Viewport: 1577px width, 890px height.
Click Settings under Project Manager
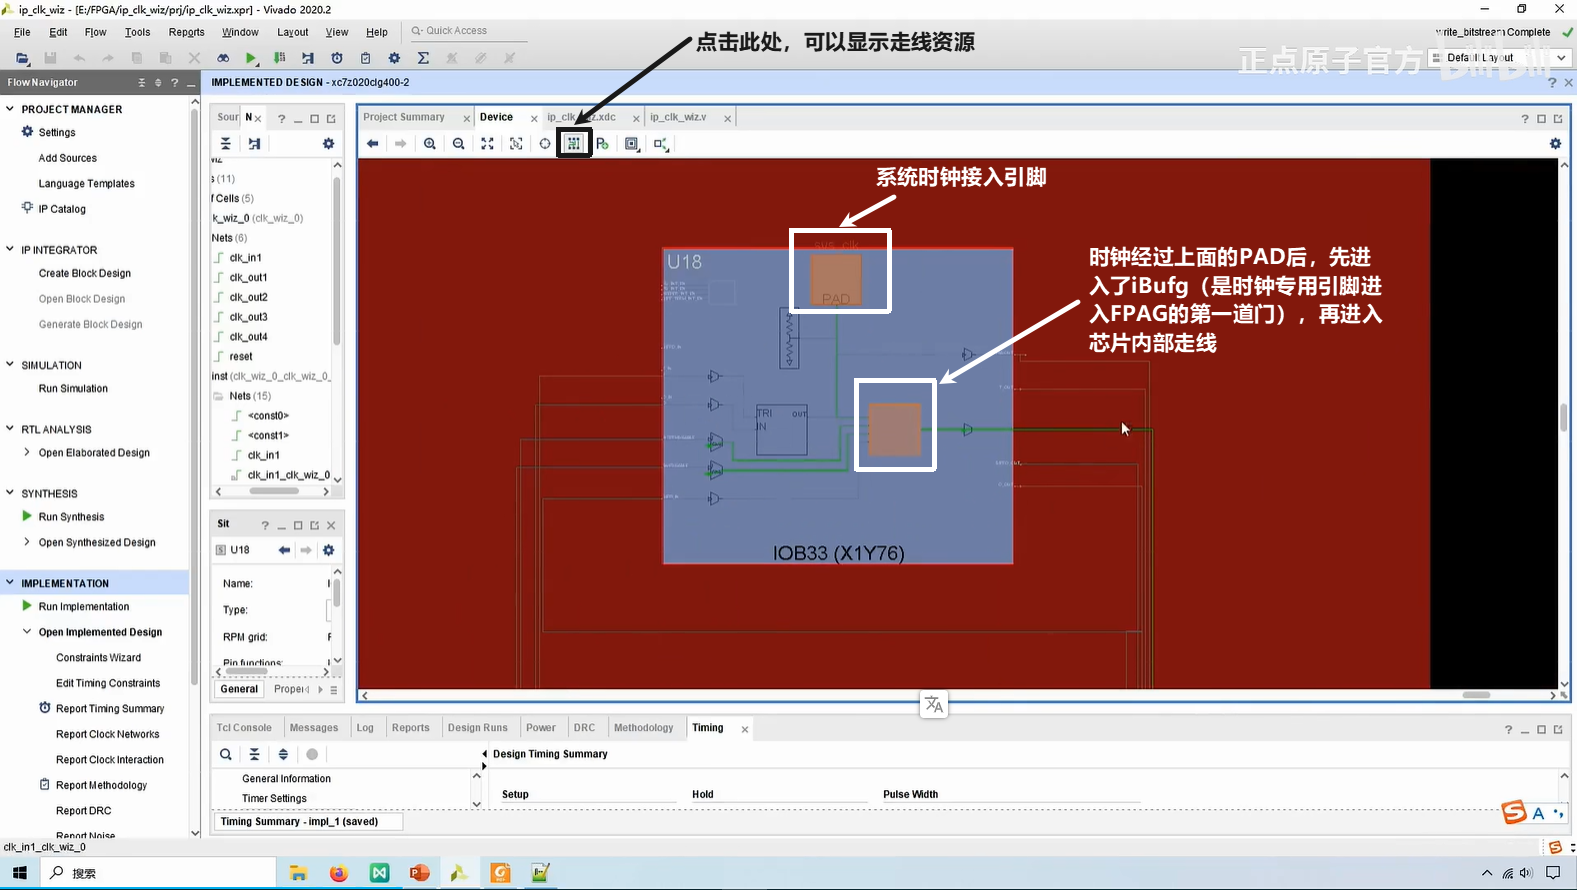57,132
